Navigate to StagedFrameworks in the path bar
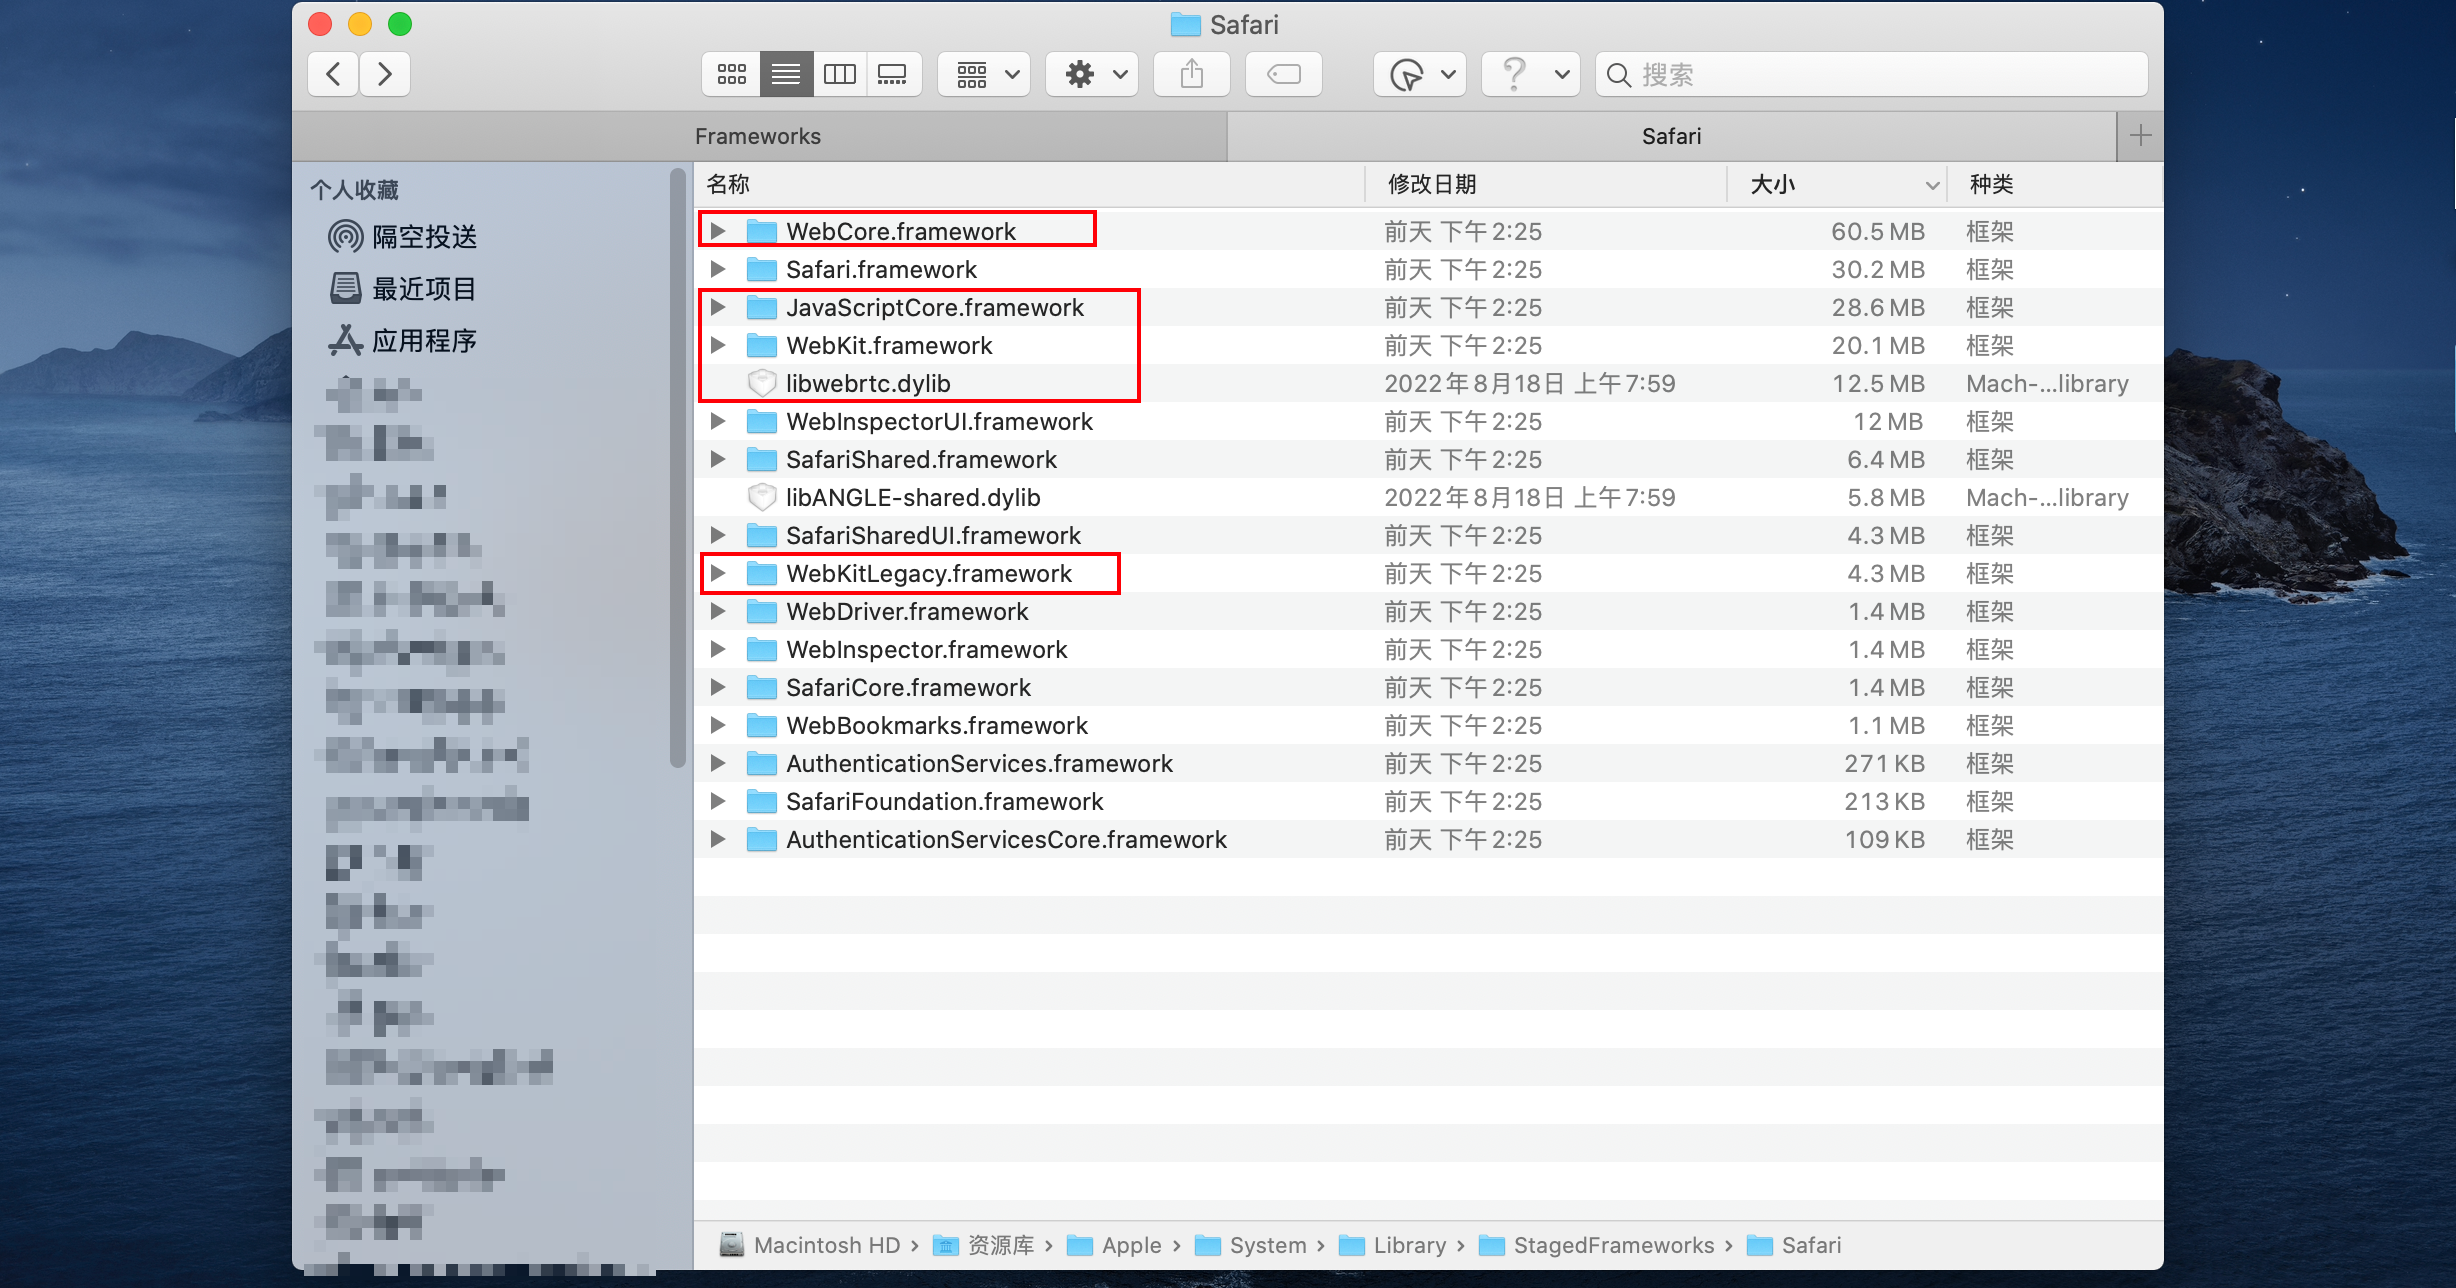The height and width of the screenshot is (1288, 2456). click(x=1612, y=1245)
